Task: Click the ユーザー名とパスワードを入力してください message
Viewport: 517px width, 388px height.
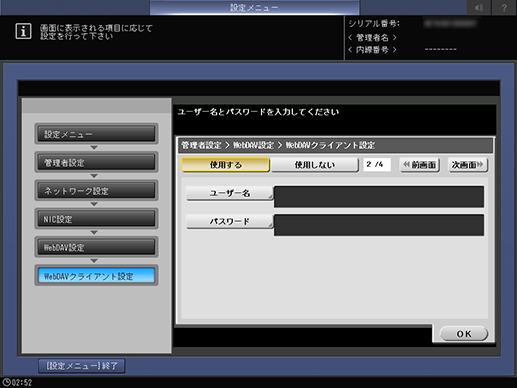Action: 258,112
